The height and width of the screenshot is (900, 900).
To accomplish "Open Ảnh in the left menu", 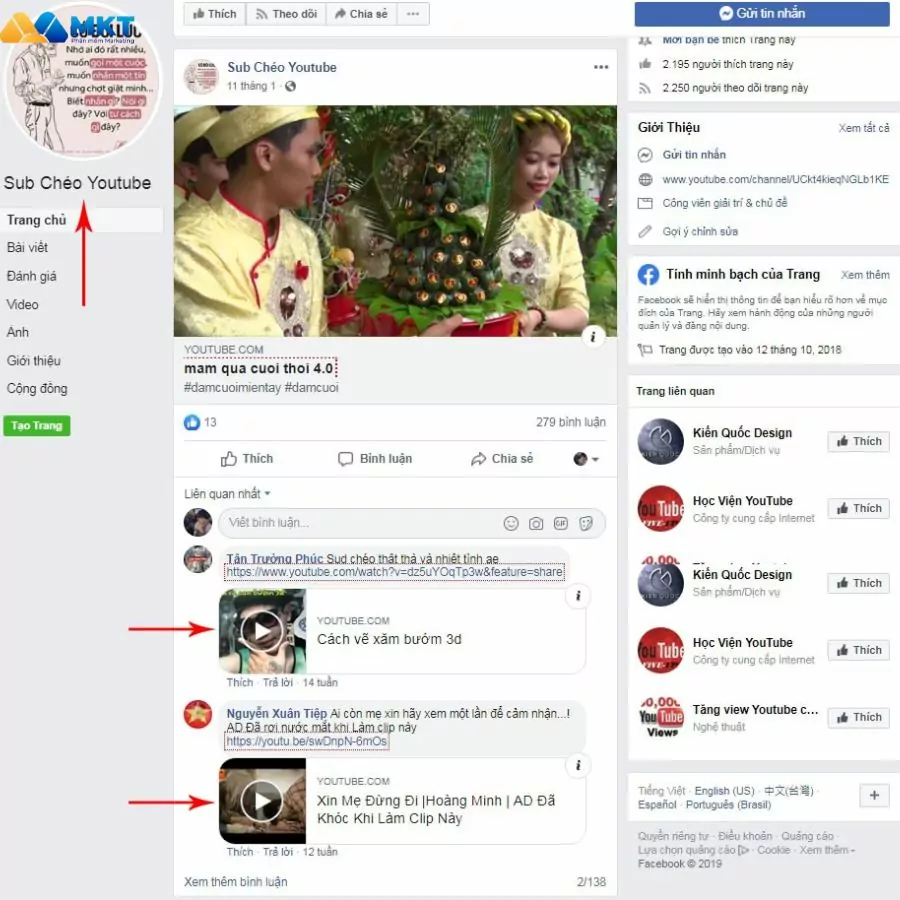I will pyautogui.click(x=18, y=332).
